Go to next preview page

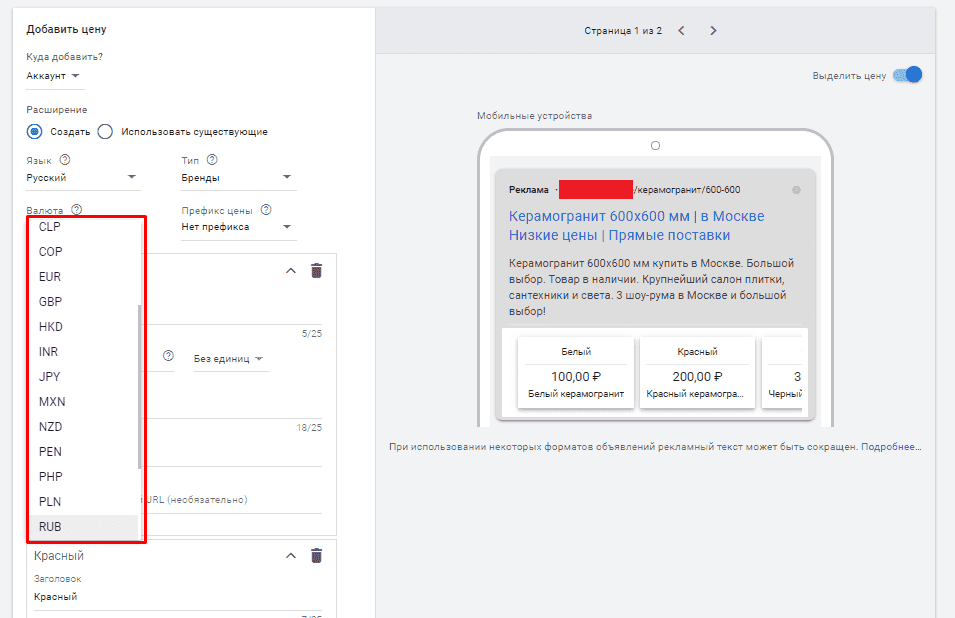tap(713, 30)
